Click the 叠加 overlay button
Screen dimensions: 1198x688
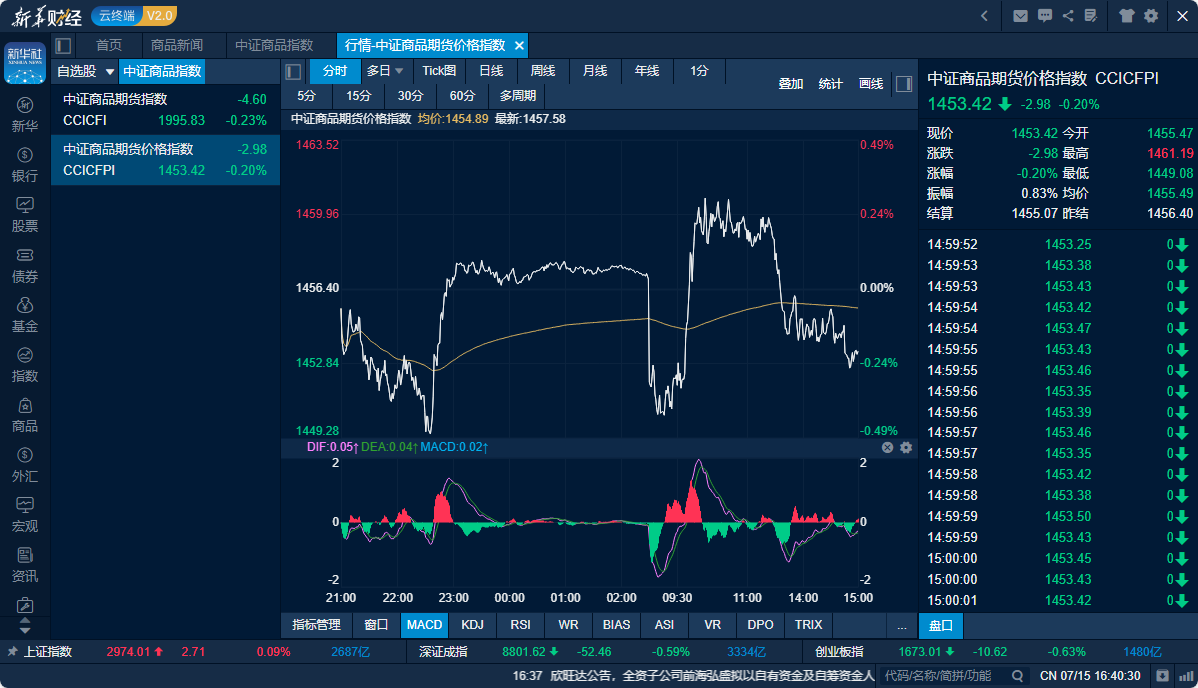pos(791,84)
